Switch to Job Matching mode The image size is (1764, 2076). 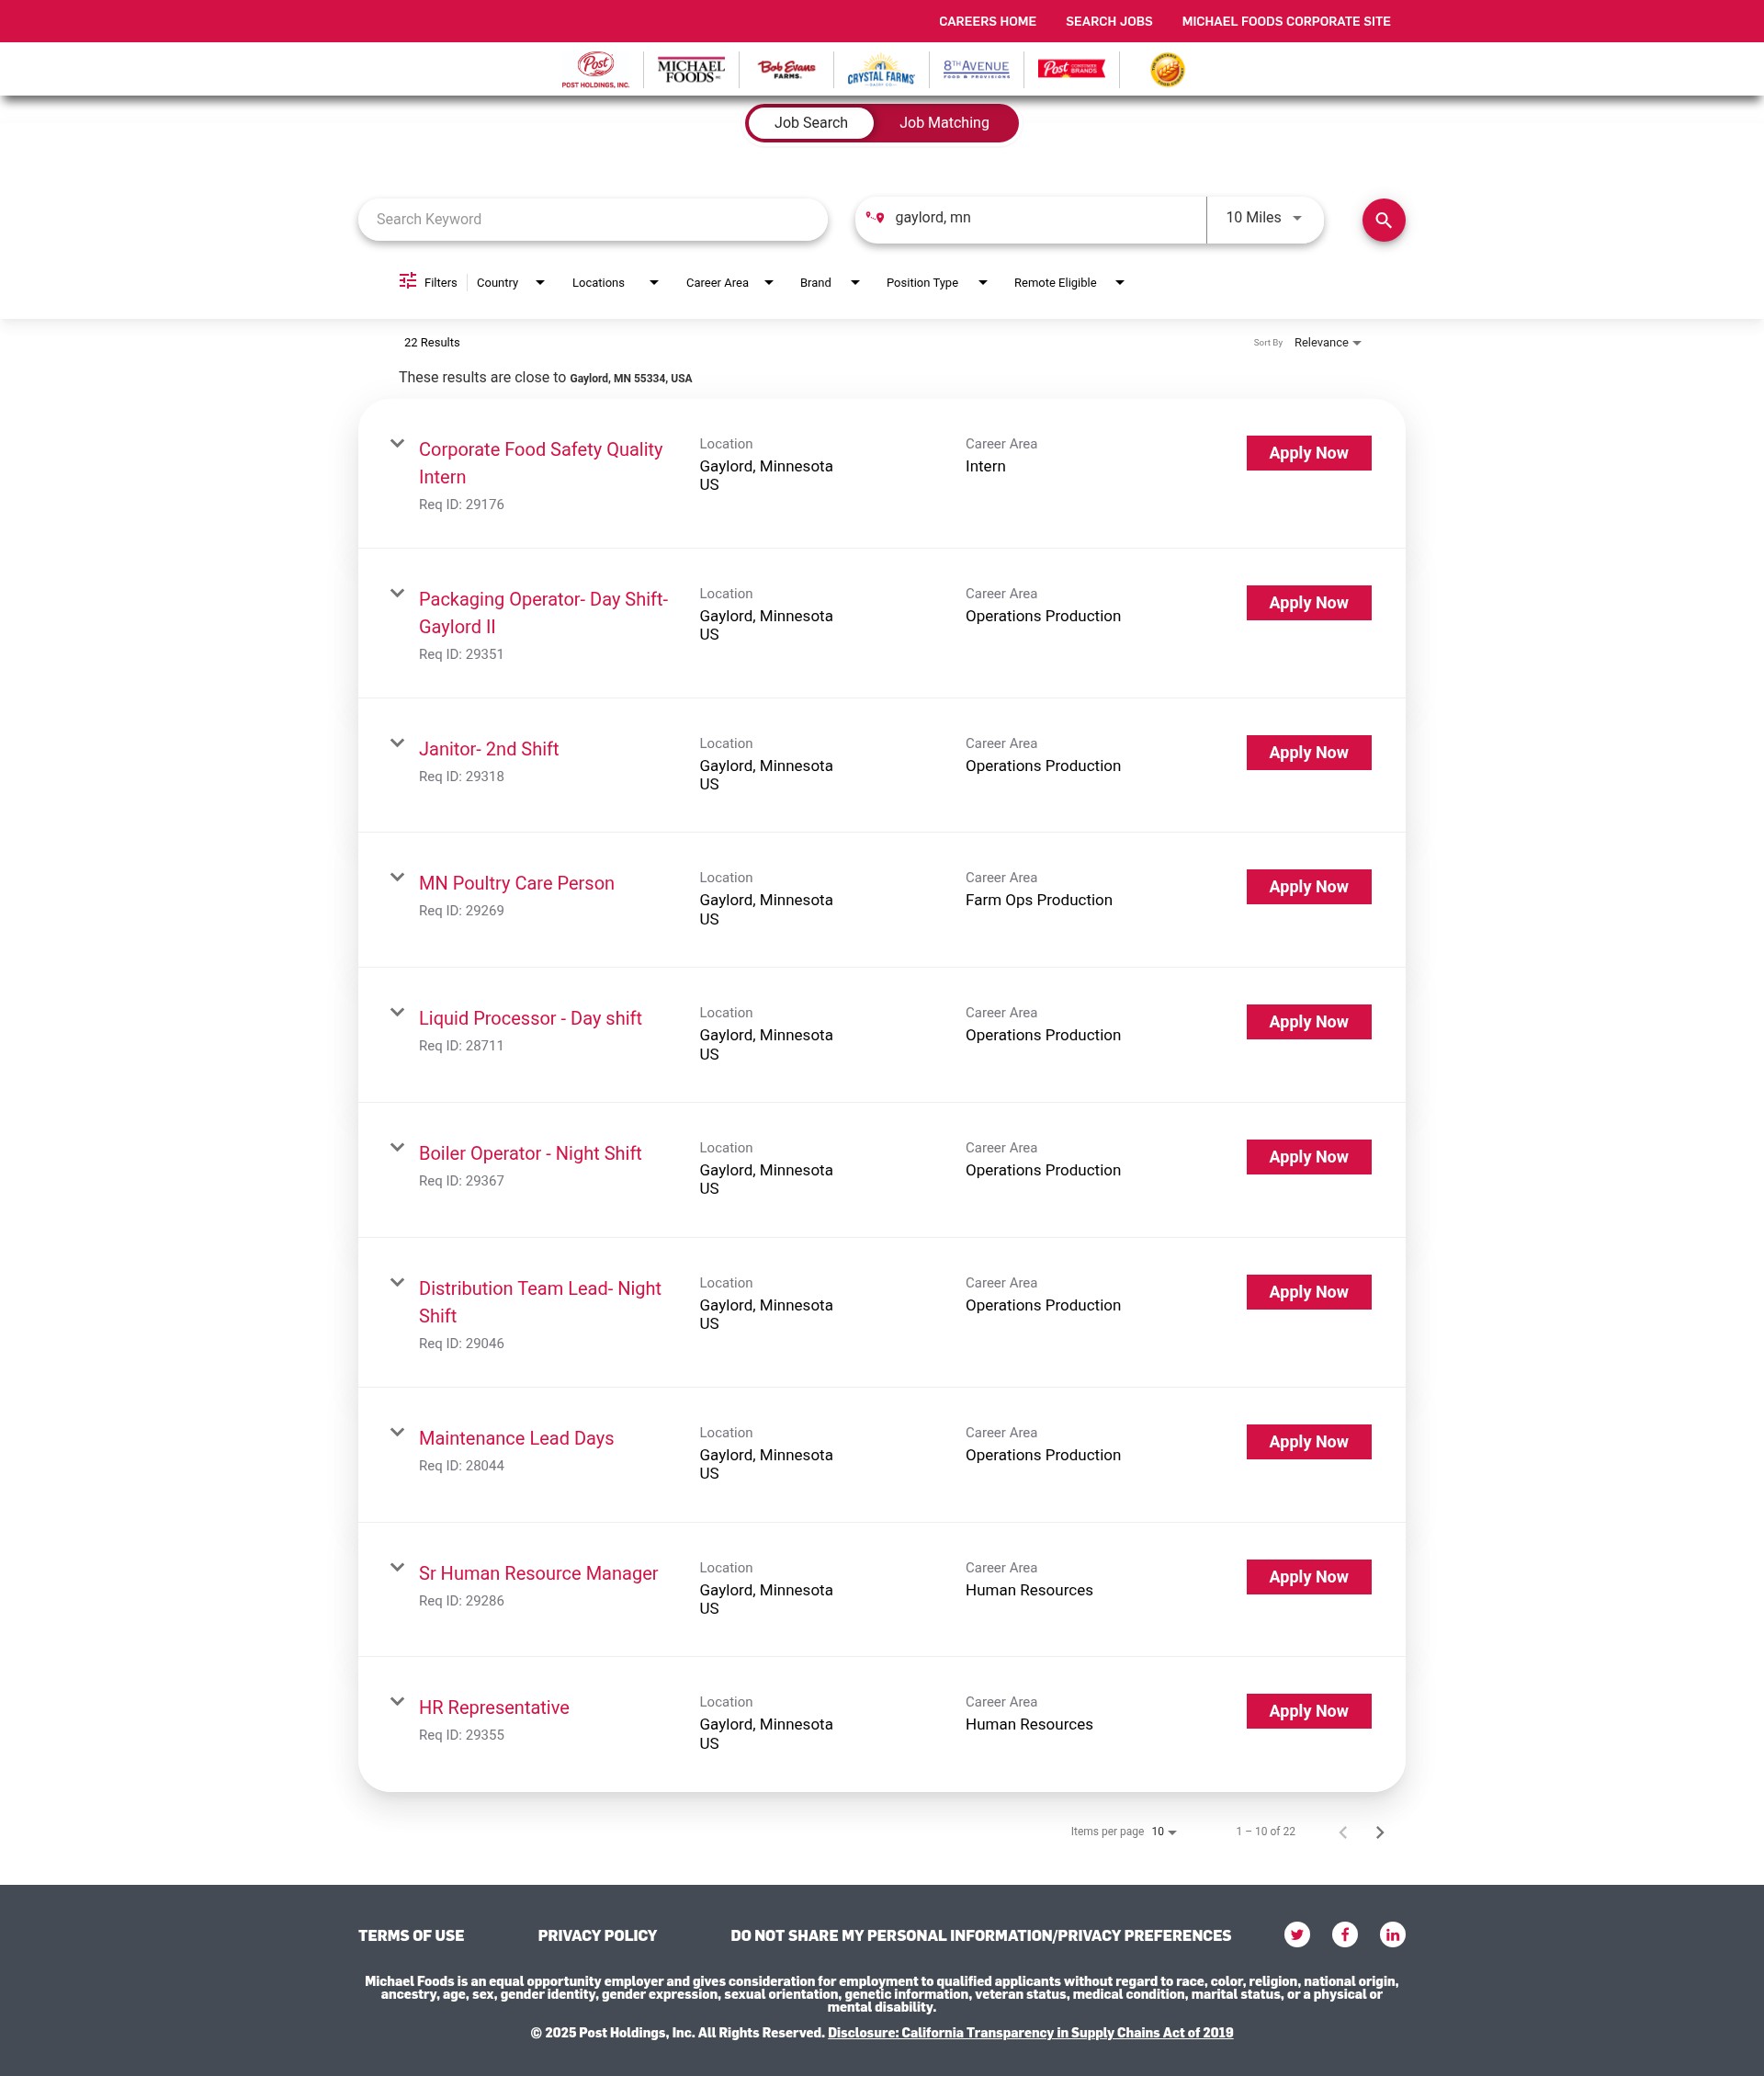944,123
